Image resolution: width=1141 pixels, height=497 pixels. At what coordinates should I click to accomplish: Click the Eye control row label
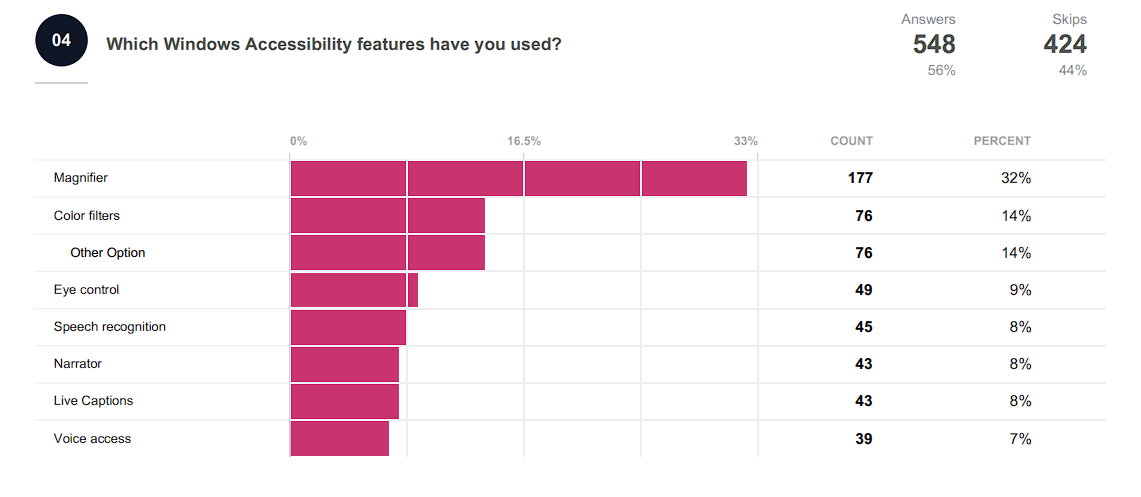86,290
